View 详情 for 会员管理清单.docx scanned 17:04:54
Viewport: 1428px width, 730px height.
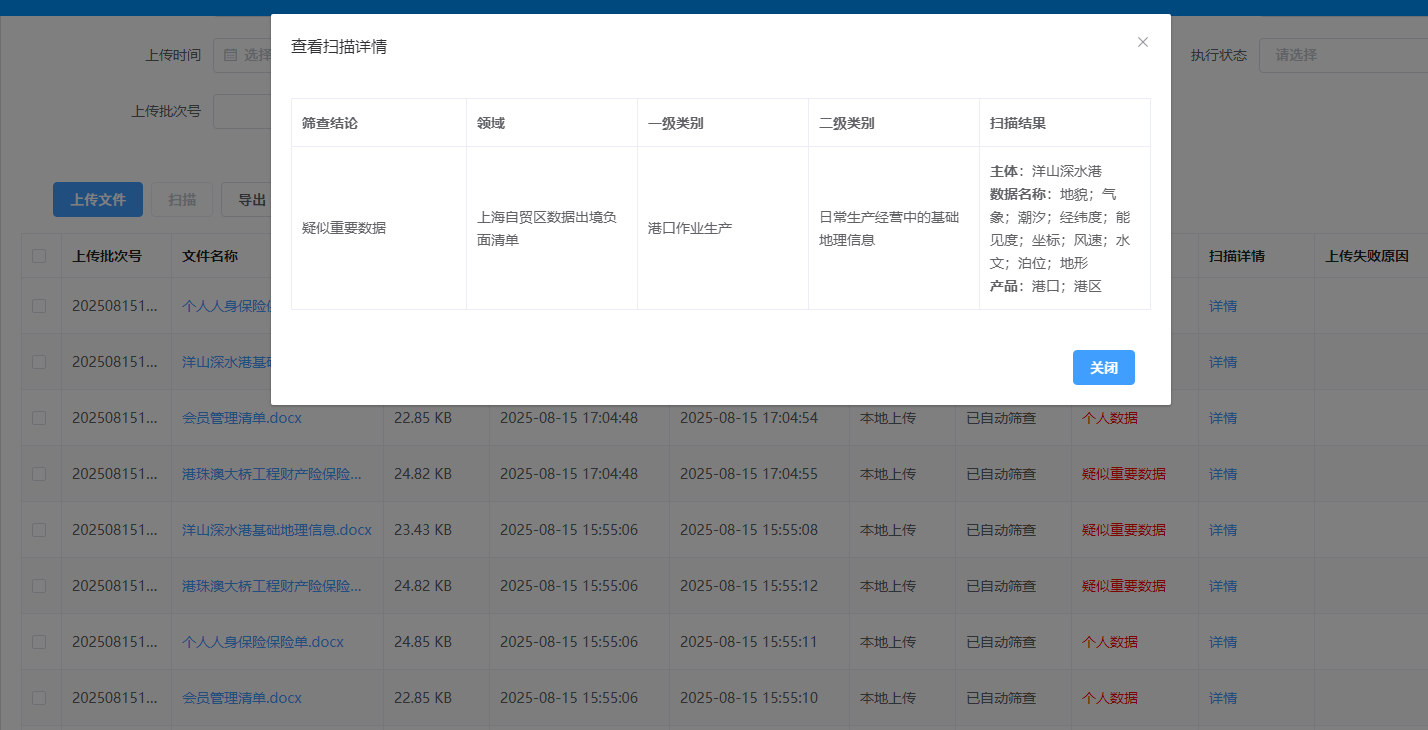pyautogui.click(x=1222, y=418)
